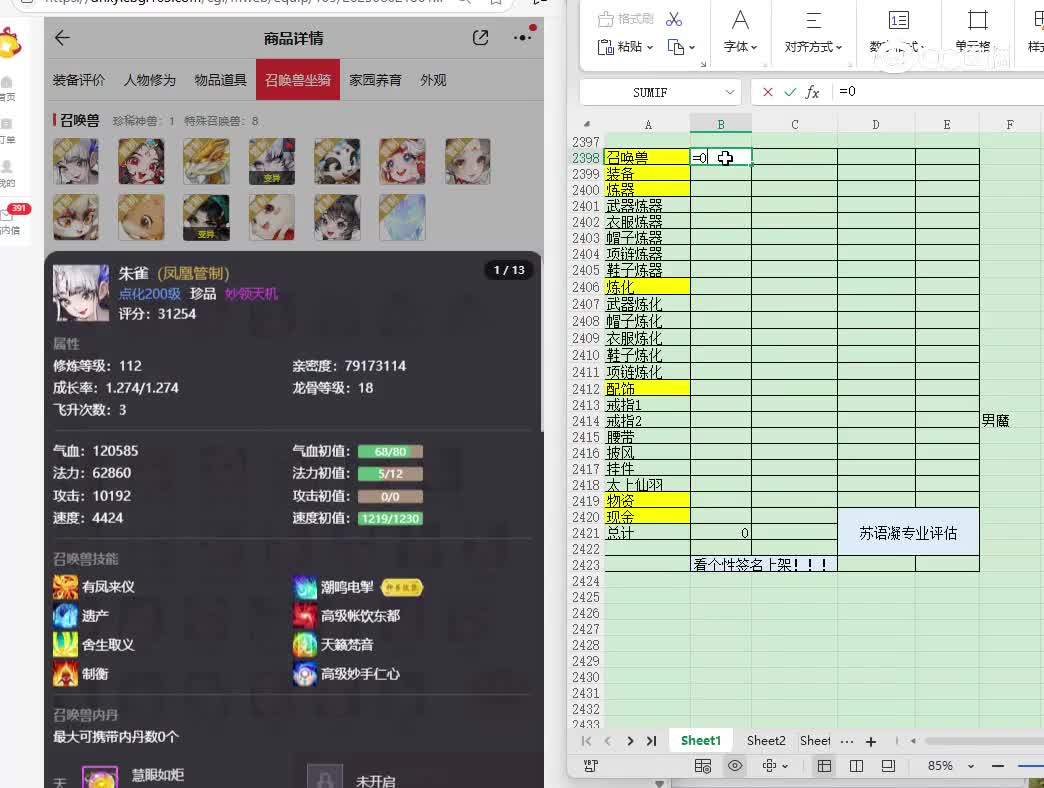Click the VB macro icon in status bar

(x=591, y=766)
